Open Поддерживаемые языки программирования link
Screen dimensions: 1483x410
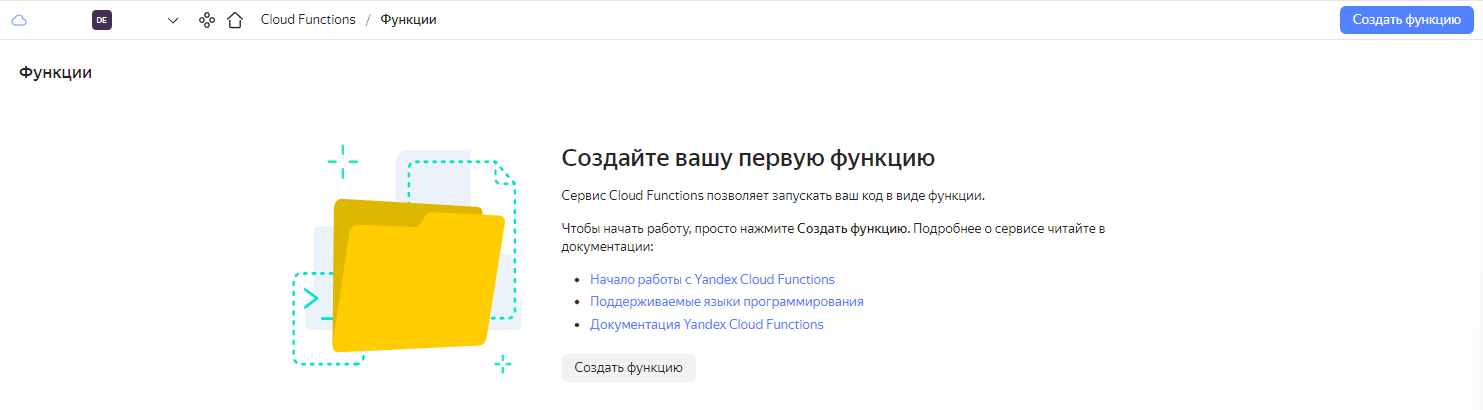[x=726, y=301]
